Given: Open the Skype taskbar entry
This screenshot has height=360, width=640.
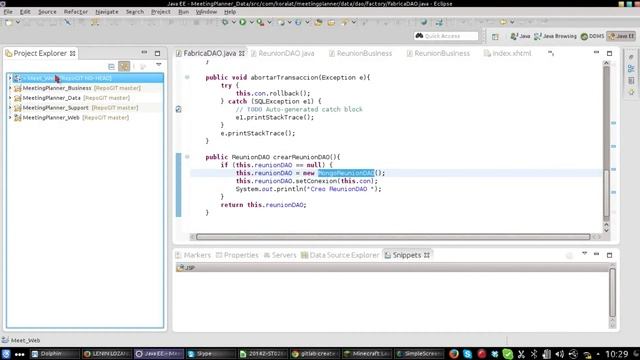Looking at the screenshot, I should coord(210,354).
